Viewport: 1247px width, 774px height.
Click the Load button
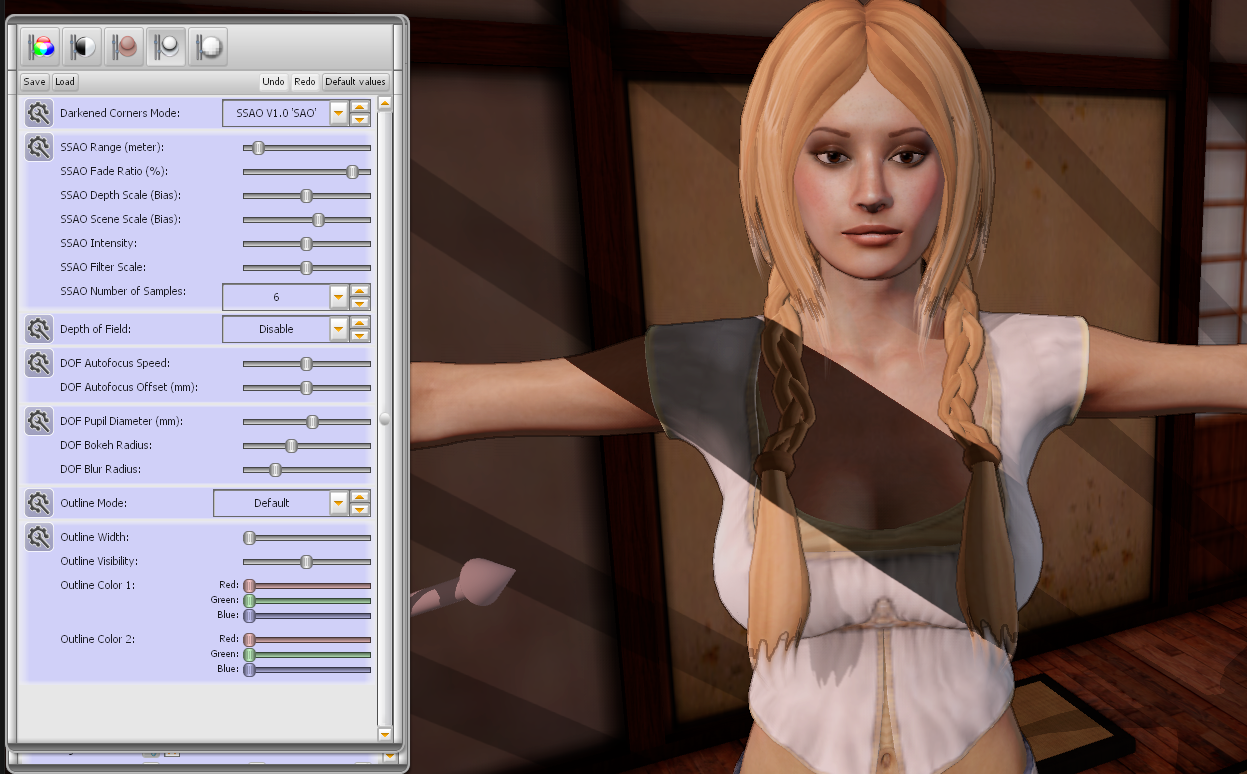click(x=65, y=82)
